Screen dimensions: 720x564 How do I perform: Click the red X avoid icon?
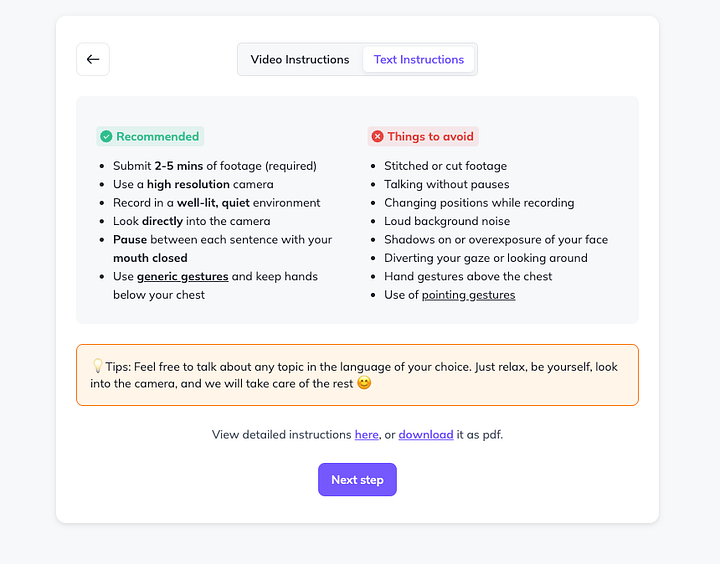[x=377, y=136]
